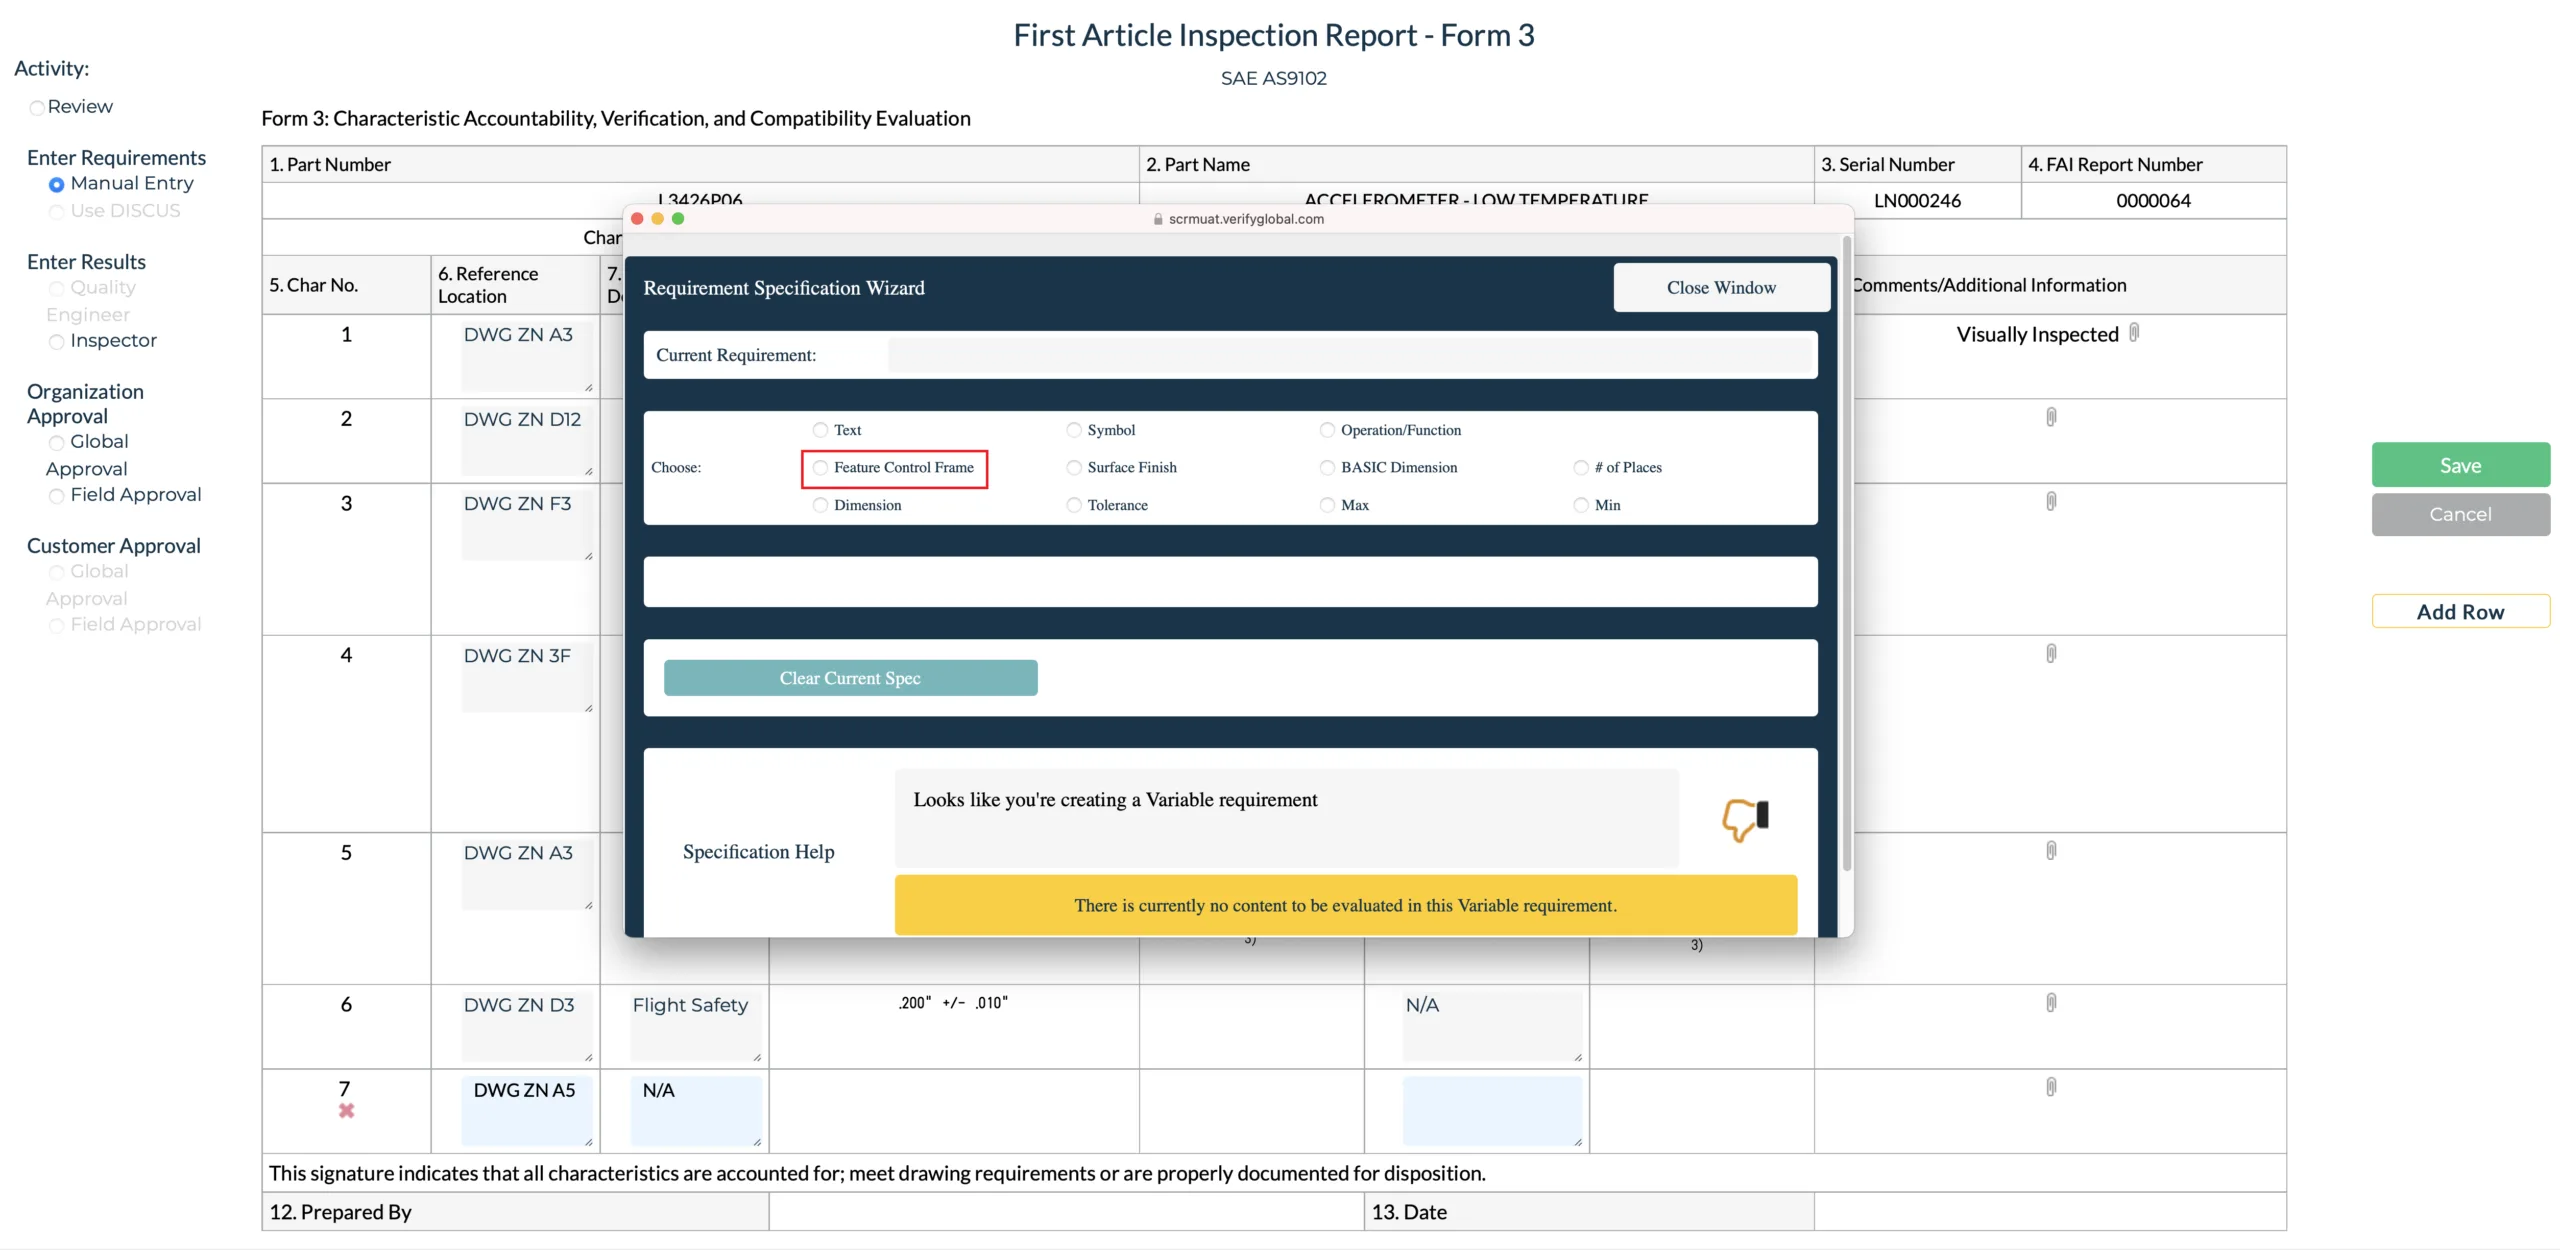Click the DWG ZN A3 reference field in row 1
2560x1250 pixels.
[x=527, y=356]
